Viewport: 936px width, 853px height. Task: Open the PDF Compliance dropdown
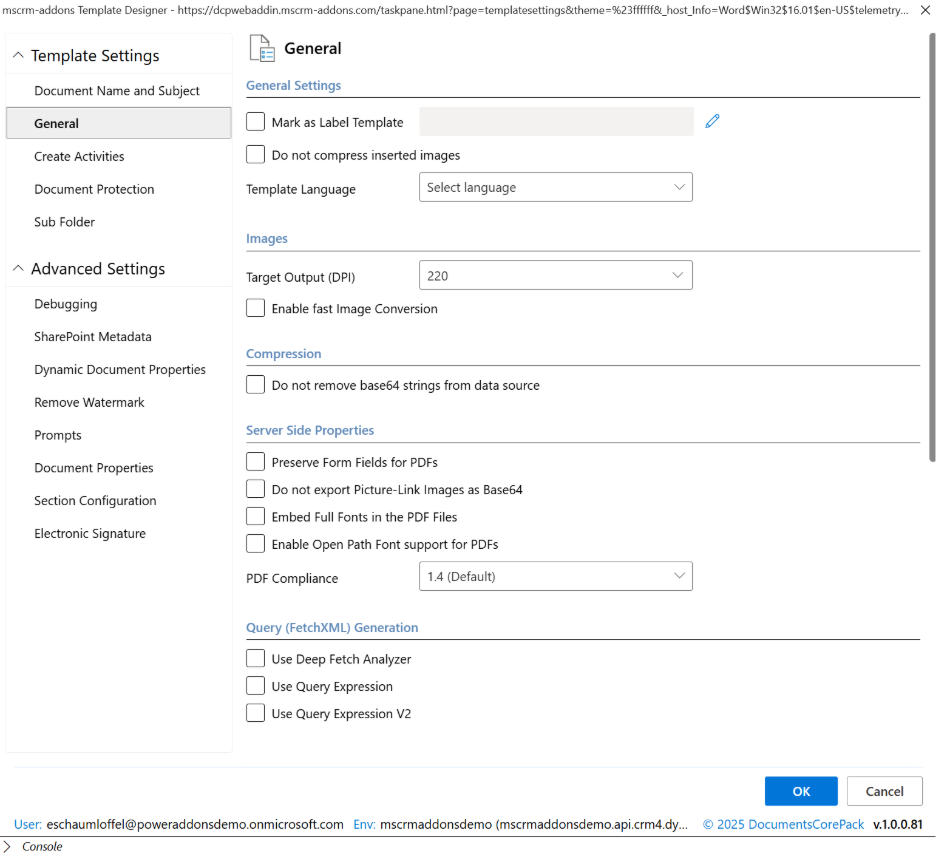[555, 576]
